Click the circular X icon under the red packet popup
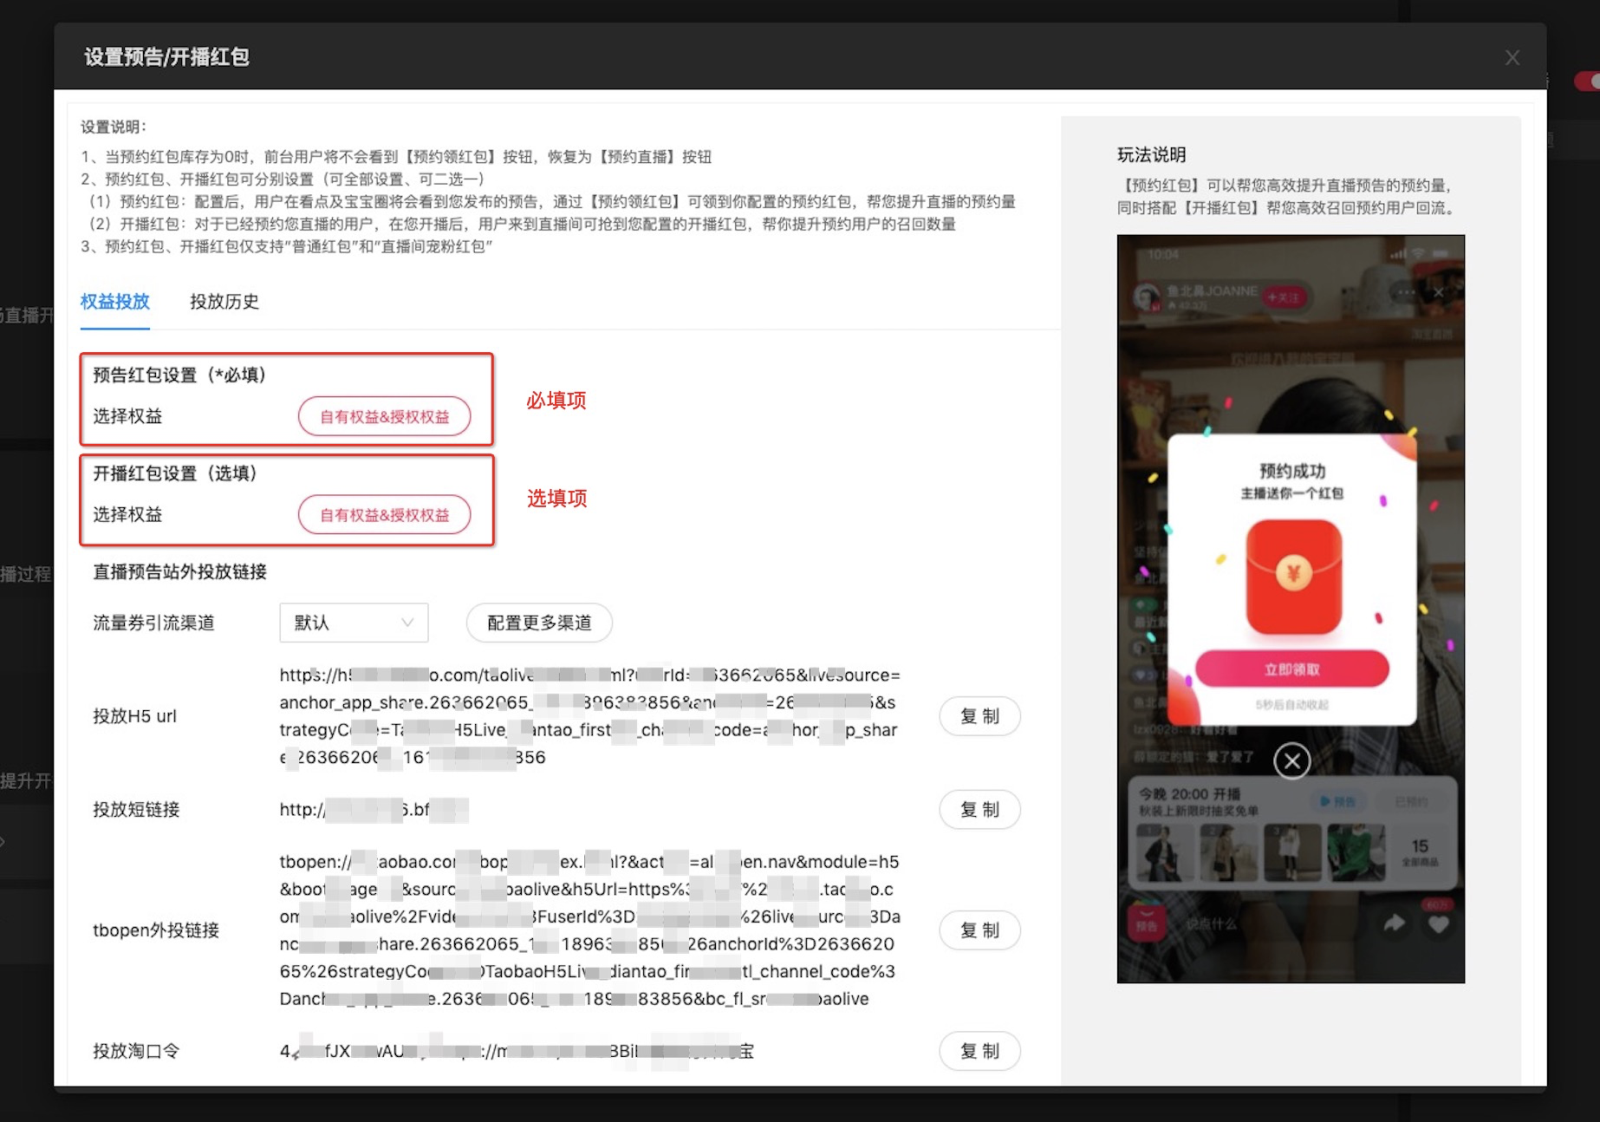1600x1122 pixels. pos(1292,761)
